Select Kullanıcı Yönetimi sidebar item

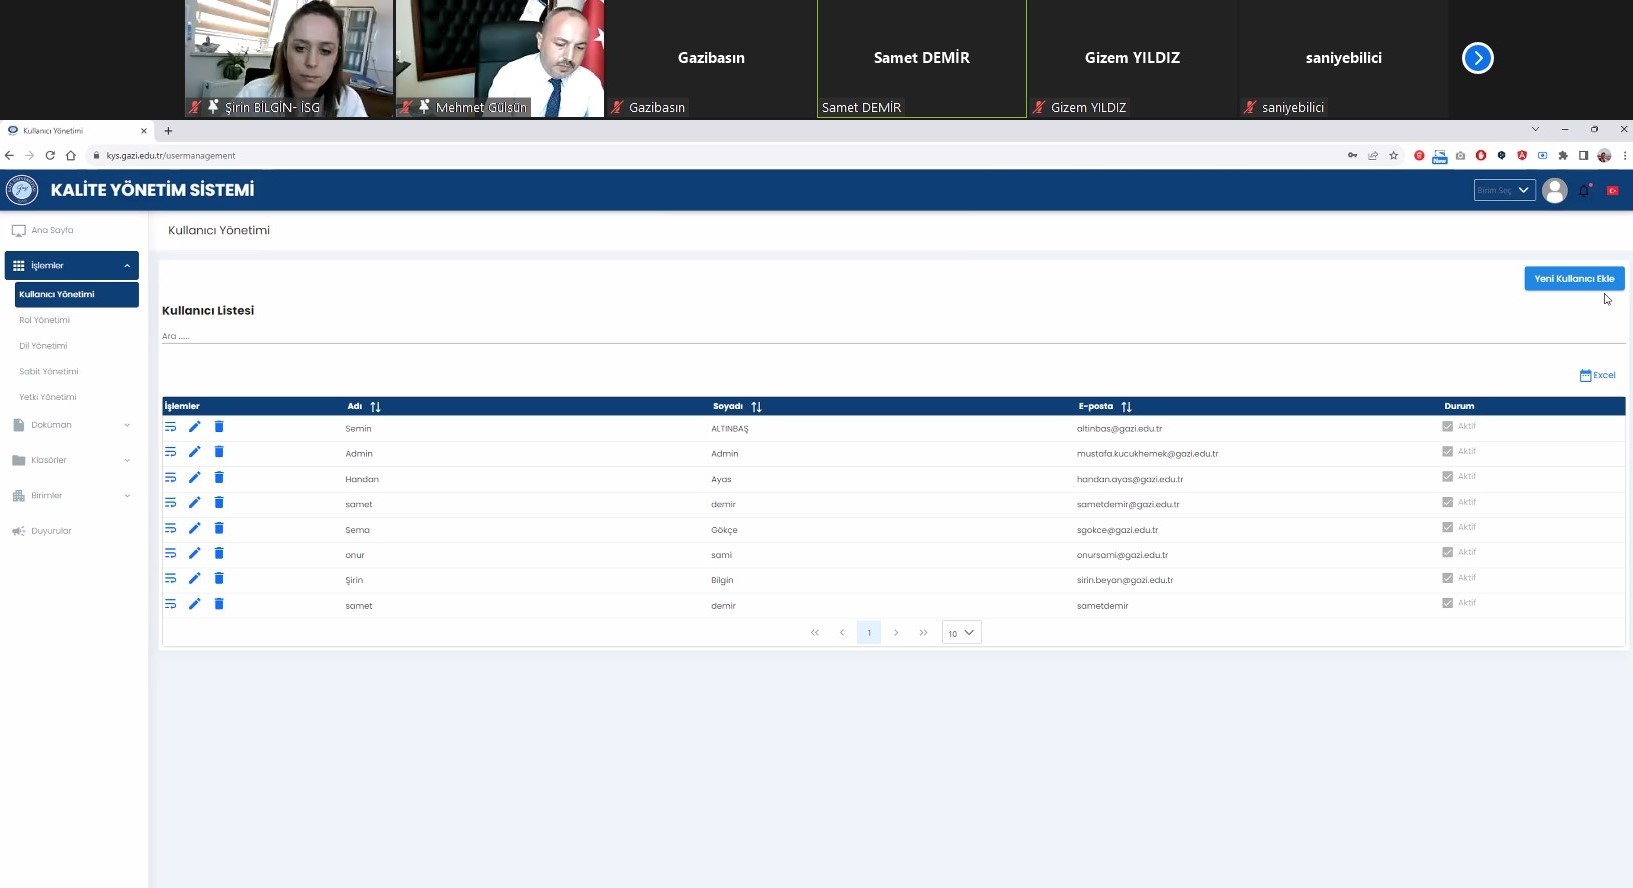77,294
